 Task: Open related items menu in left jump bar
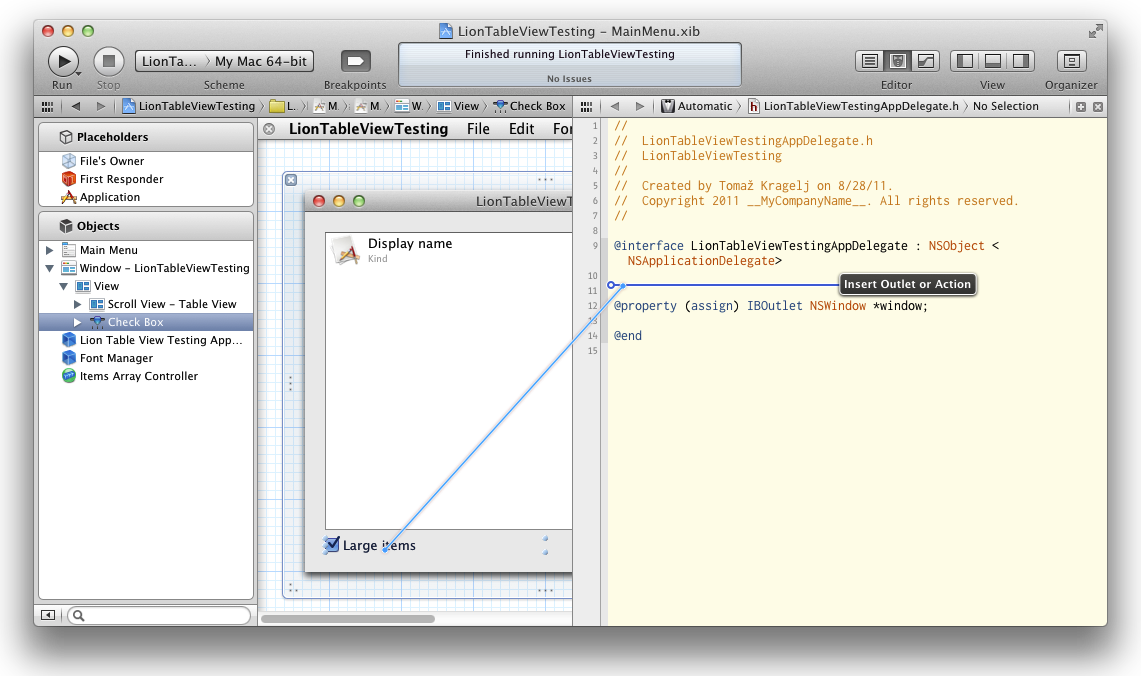pos(47,106)
